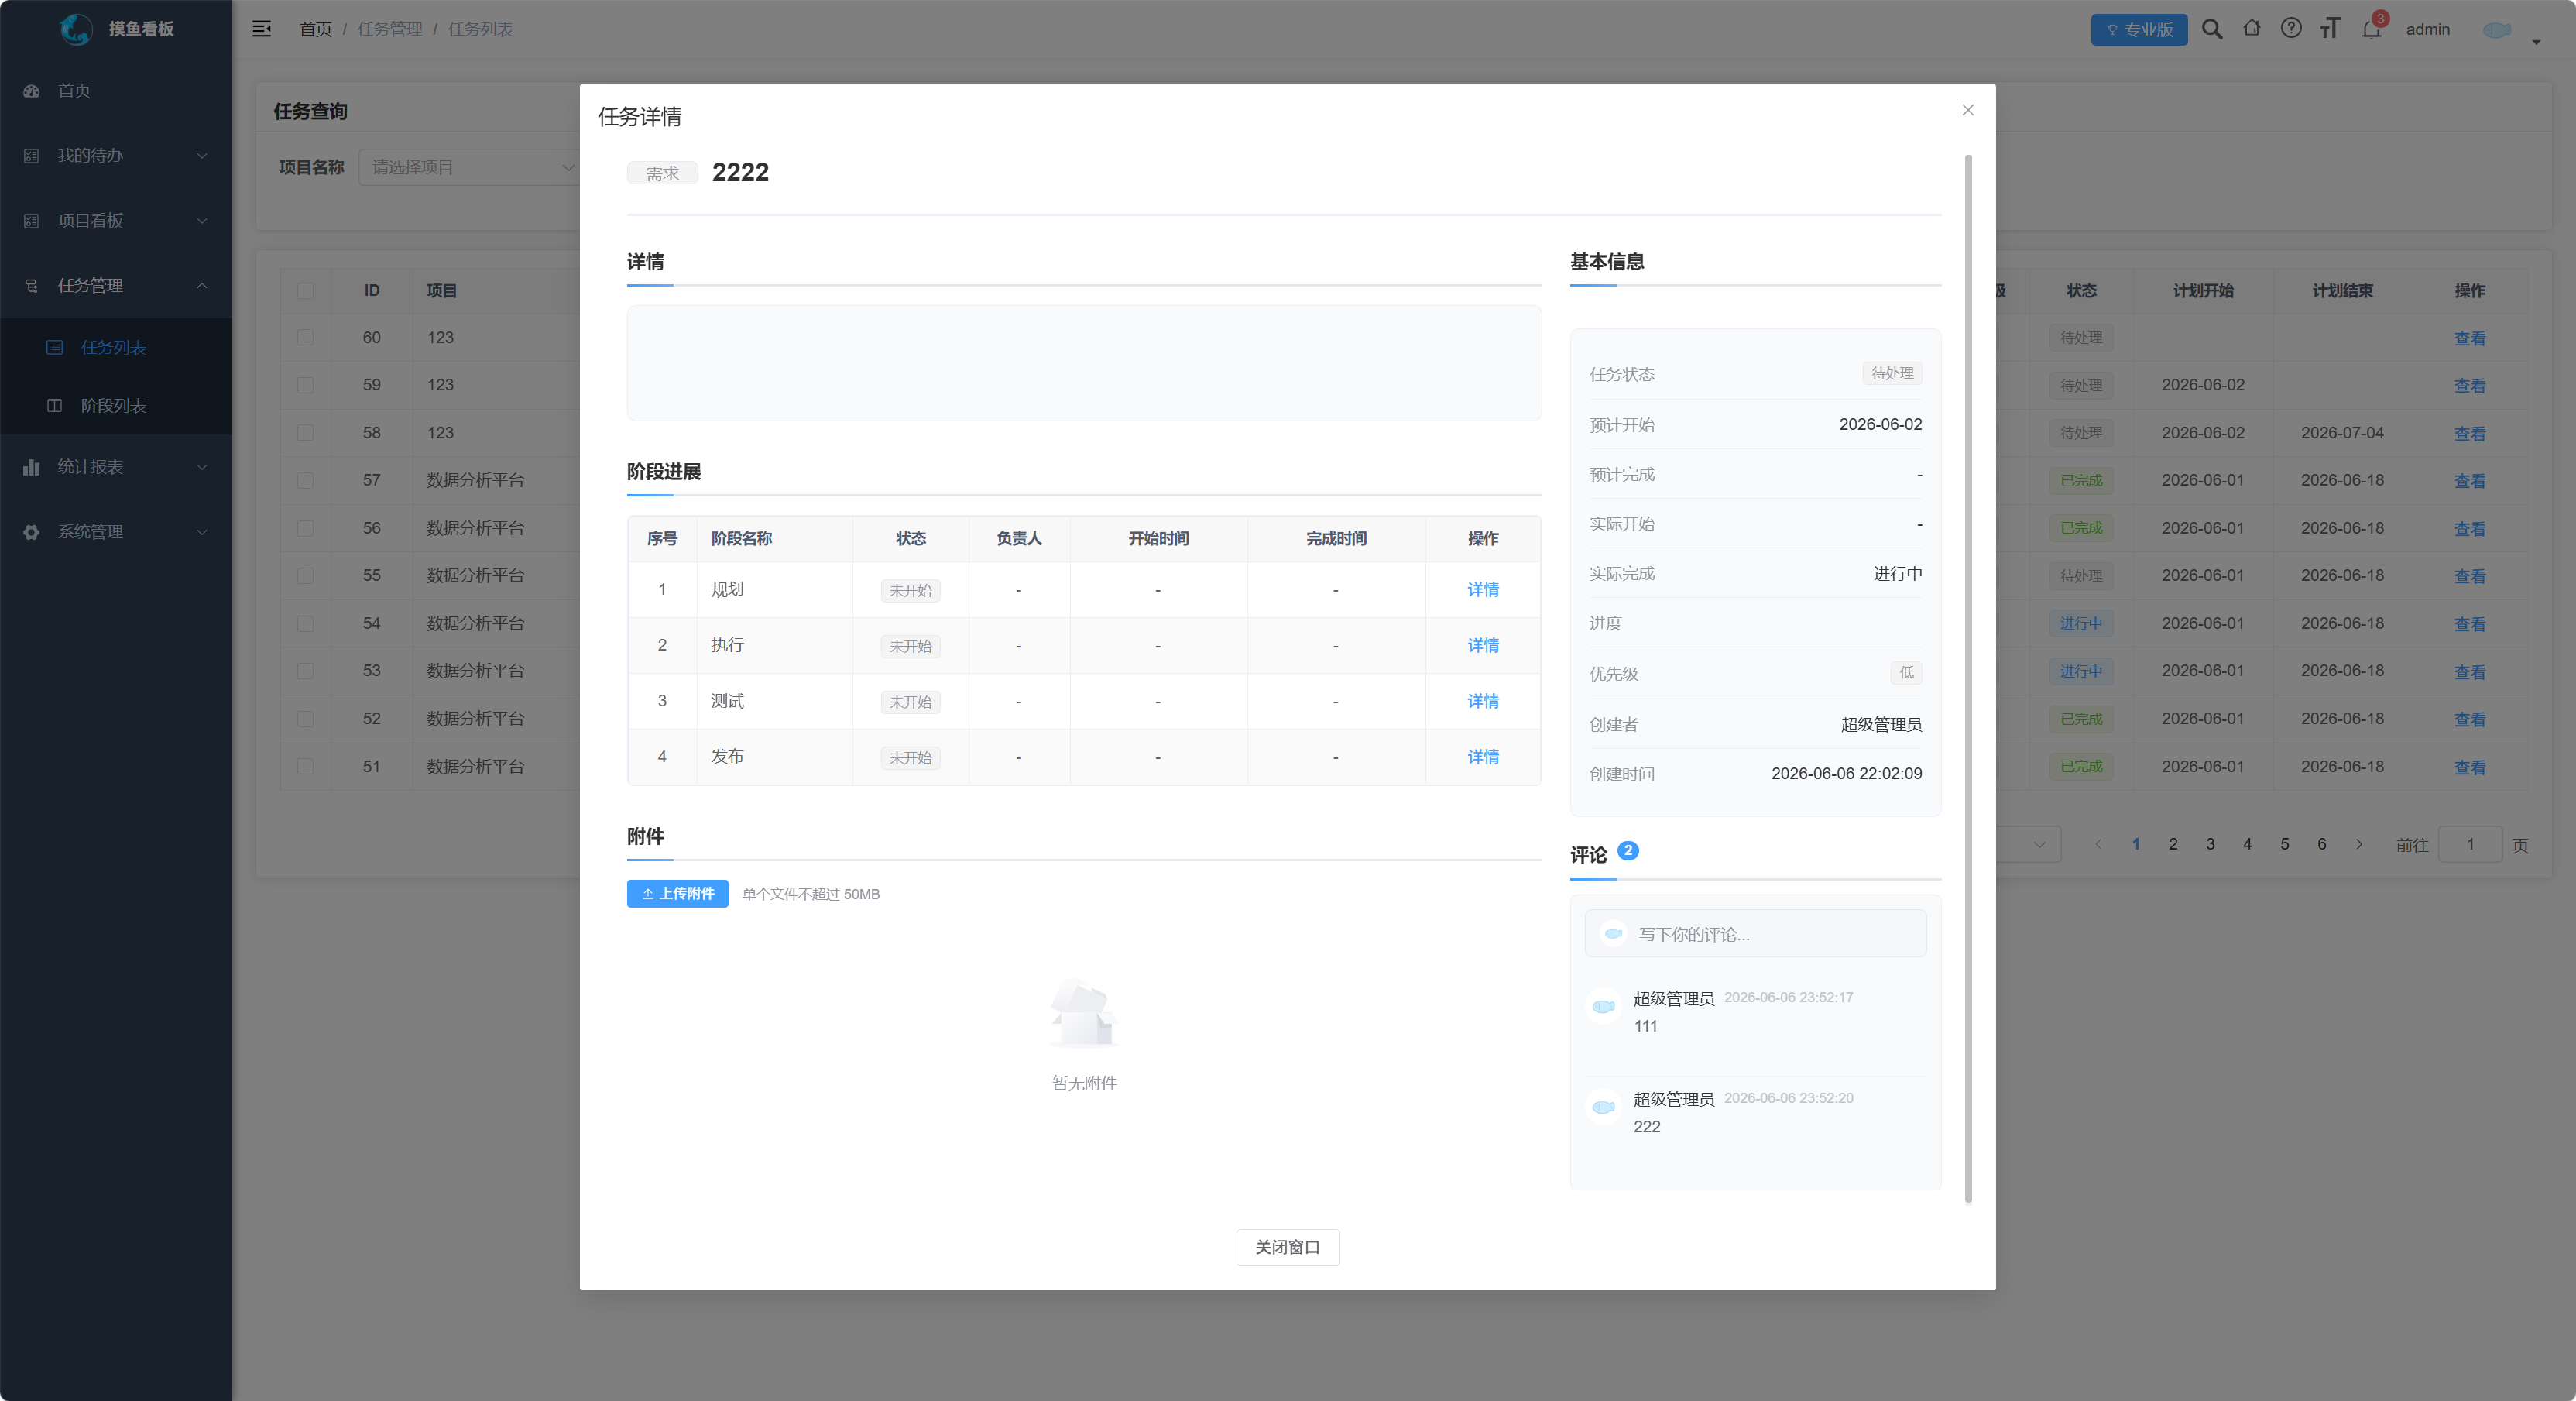
Task: Toggle the select-all checkbox in table header
Action: pos(305,290)
